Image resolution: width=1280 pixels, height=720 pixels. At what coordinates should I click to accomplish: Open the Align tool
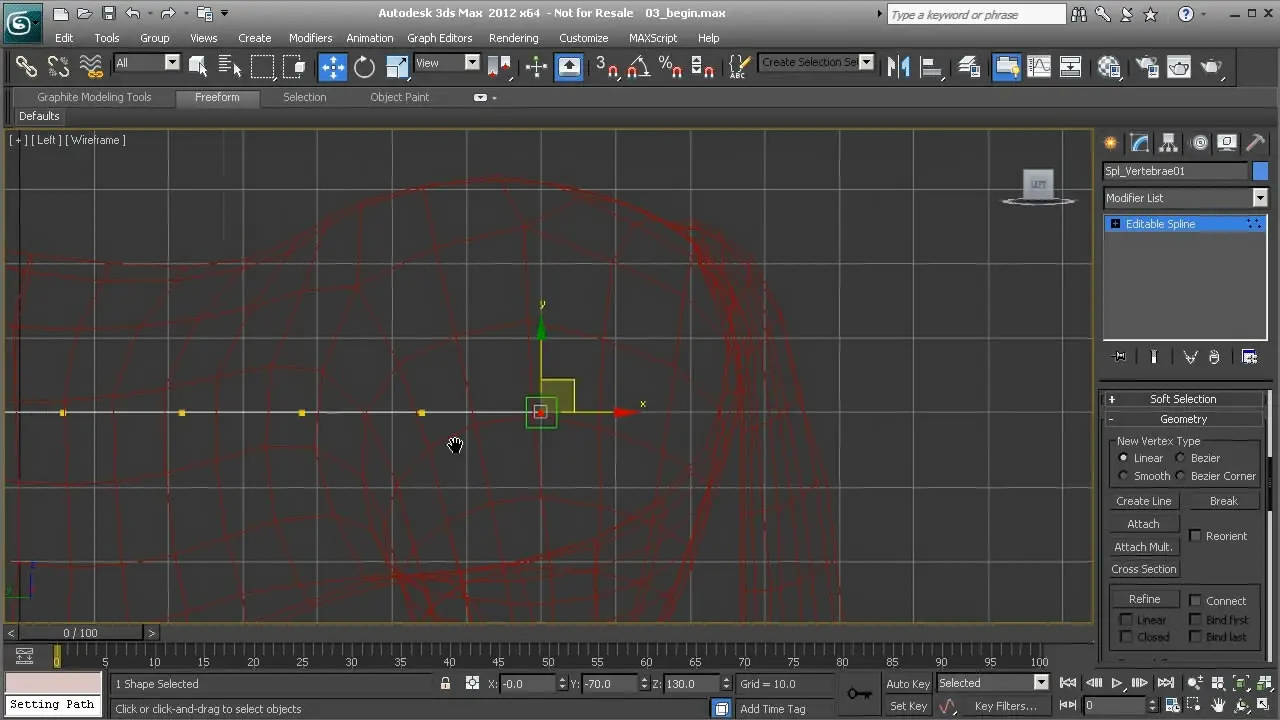[x=932, y=67]
